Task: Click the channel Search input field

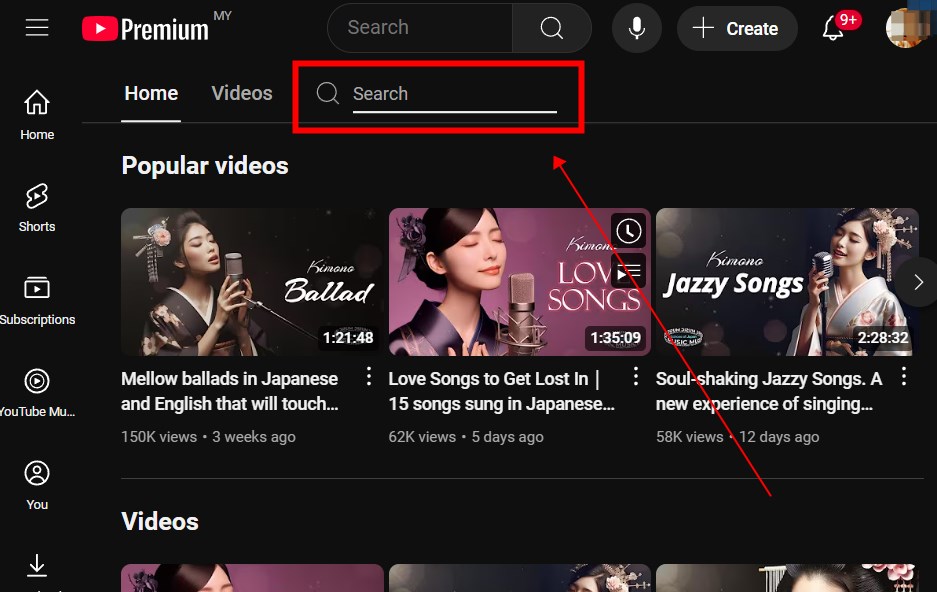Action: tap(454, 94)
